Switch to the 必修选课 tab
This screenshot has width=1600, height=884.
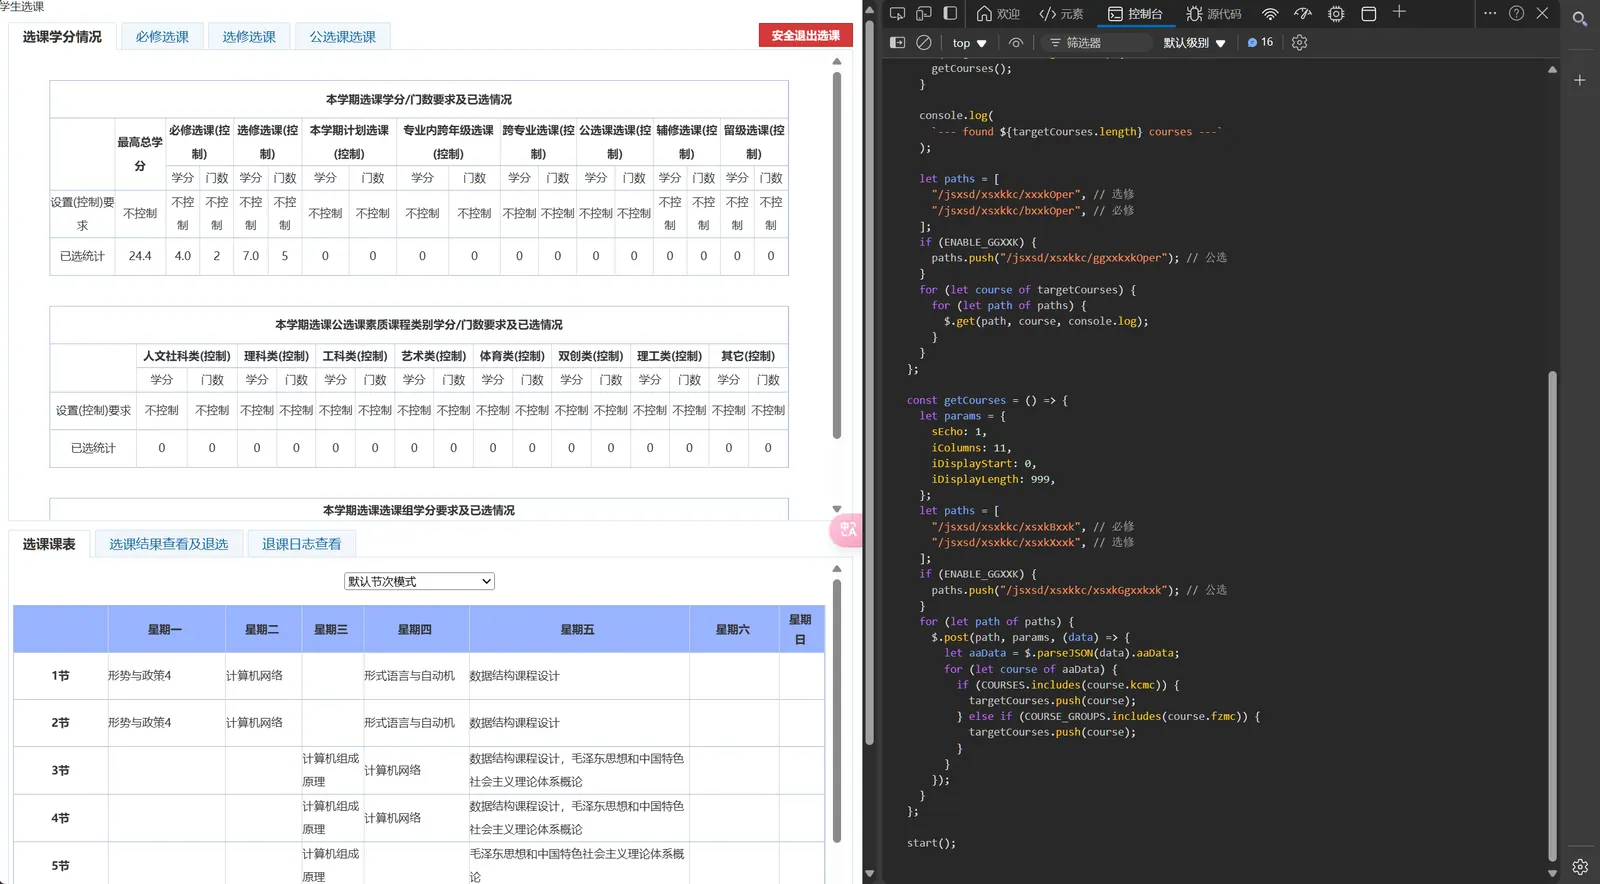pyautogui.click(x=162, y=37)
